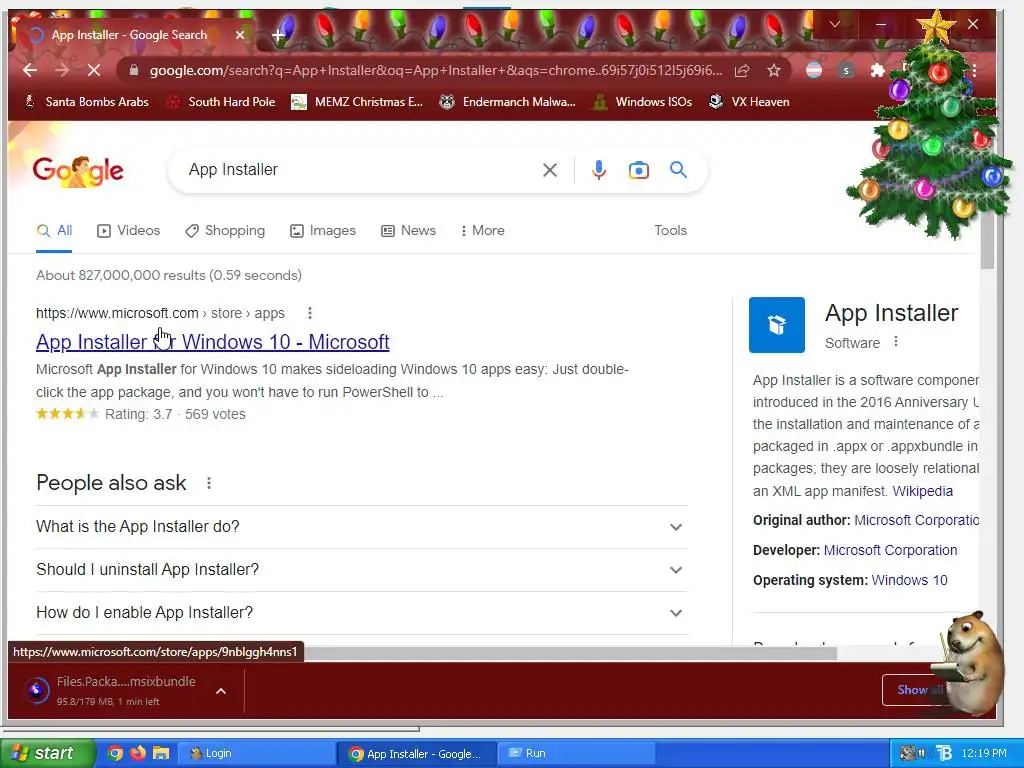Open Microsoft Corporation developer link
The height and width of the screenshot is (768, 1024).
[890, 551]
